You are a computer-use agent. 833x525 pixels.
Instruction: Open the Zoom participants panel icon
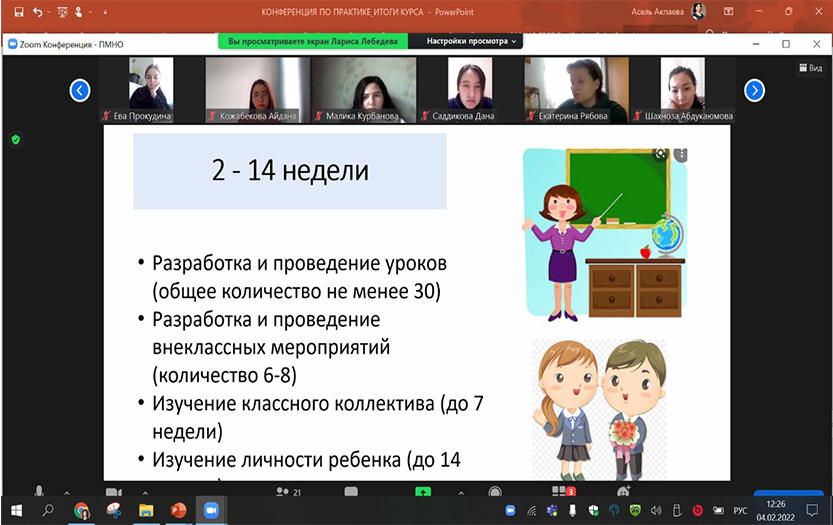point(283,491)
